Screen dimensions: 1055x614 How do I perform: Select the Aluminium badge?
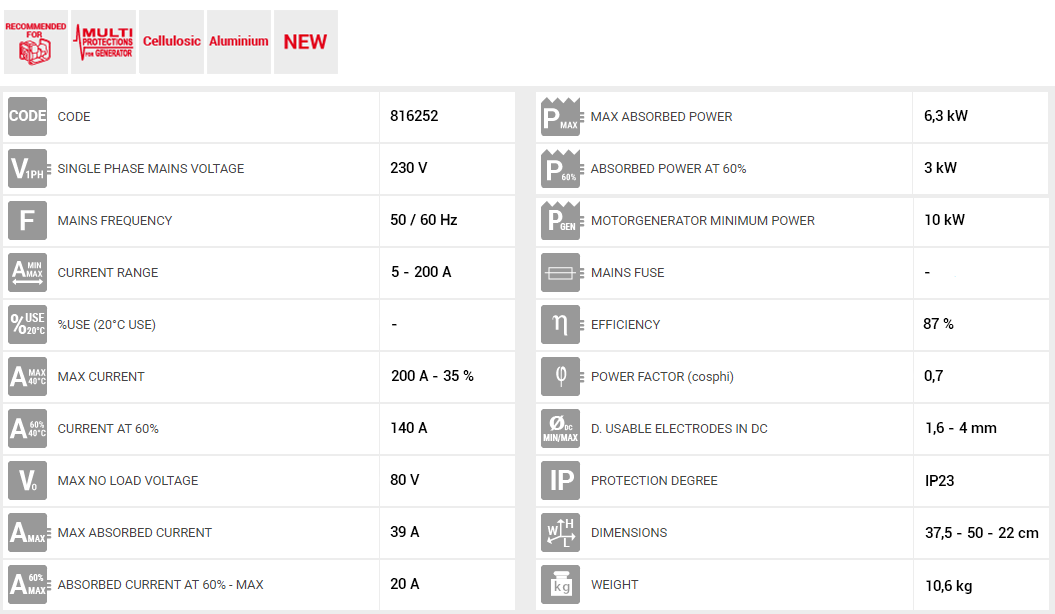[x=239, y=42]
